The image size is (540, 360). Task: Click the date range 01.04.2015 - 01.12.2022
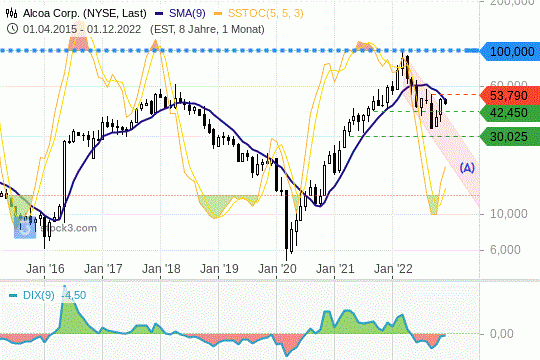coord(82,29)
